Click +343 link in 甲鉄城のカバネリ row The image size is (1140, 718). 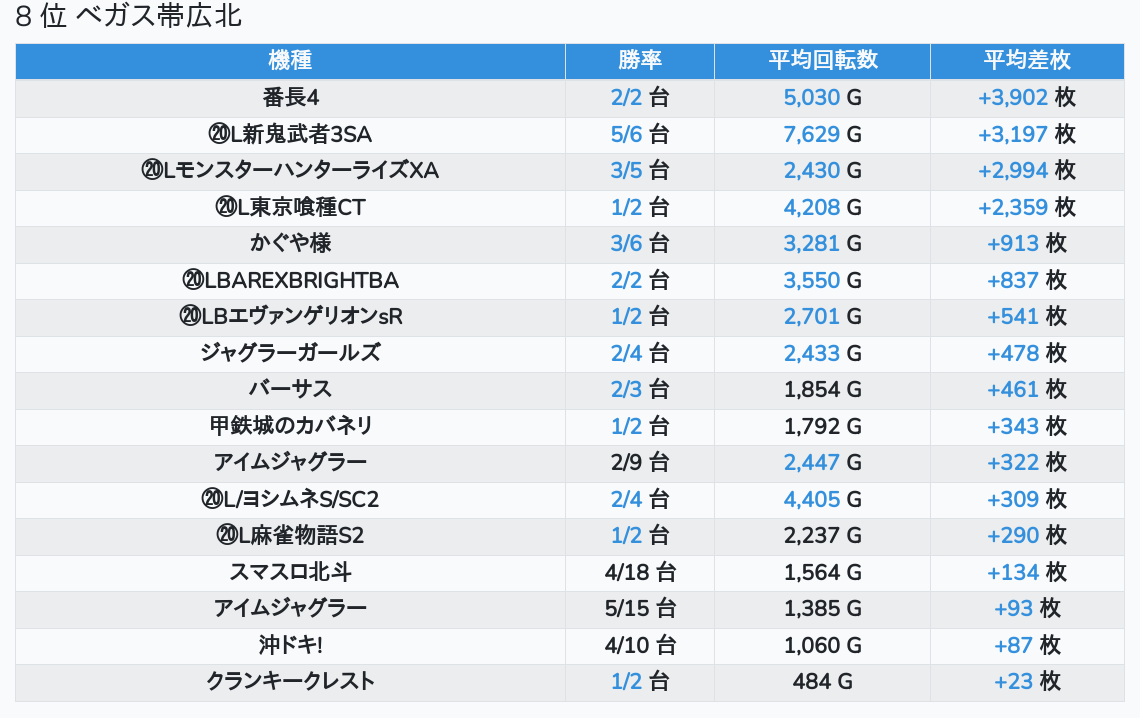[1013, 426]
